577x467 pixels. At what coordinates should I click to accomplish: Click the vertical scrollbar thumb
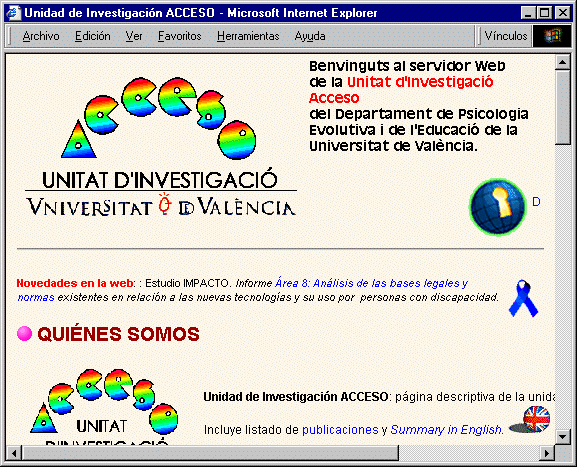563,107
